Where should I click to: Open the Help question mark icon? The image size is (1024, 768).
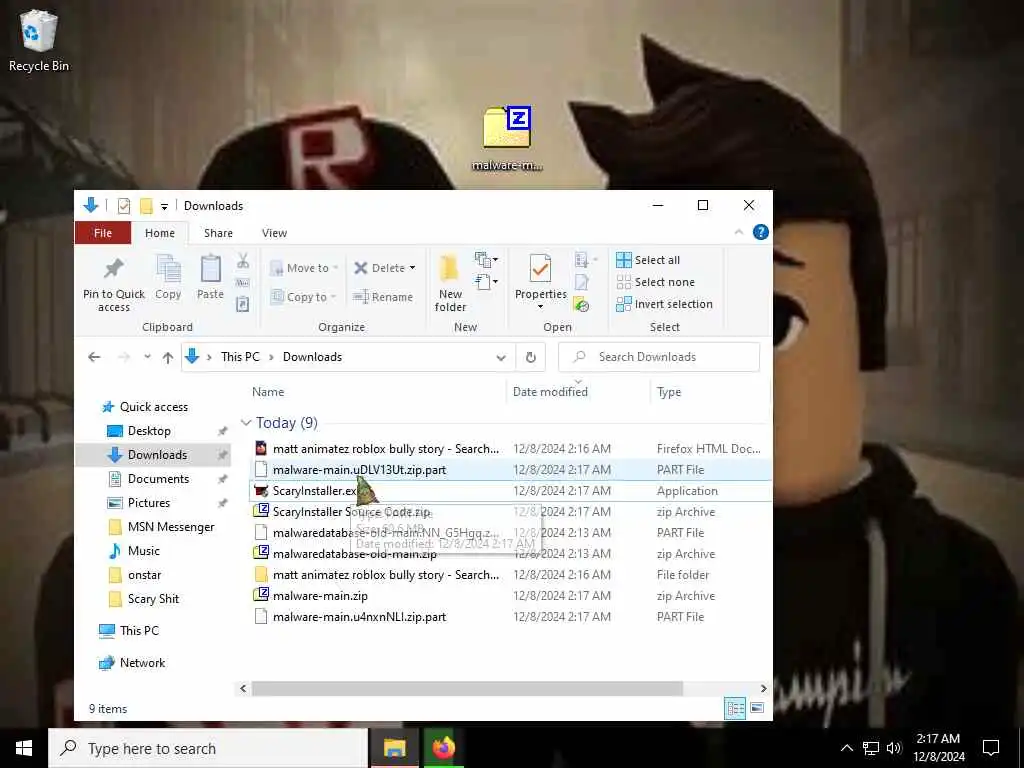[x=760, y=232]
